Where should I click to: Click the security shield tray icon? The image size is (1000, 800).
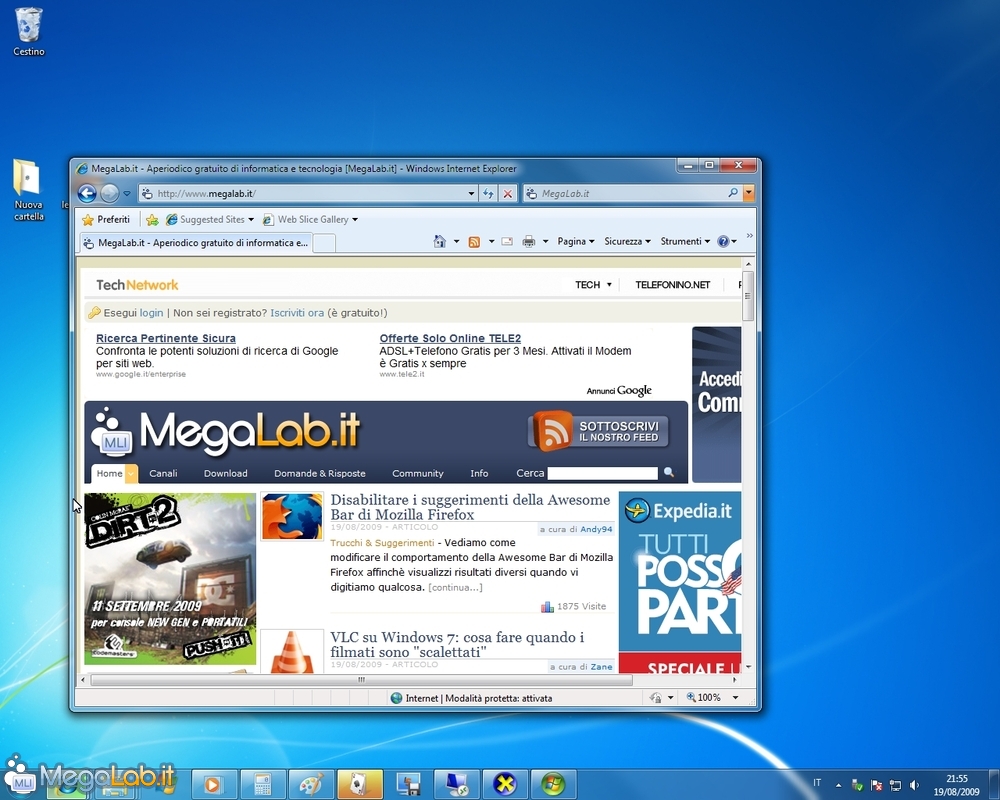coord(858,785)
